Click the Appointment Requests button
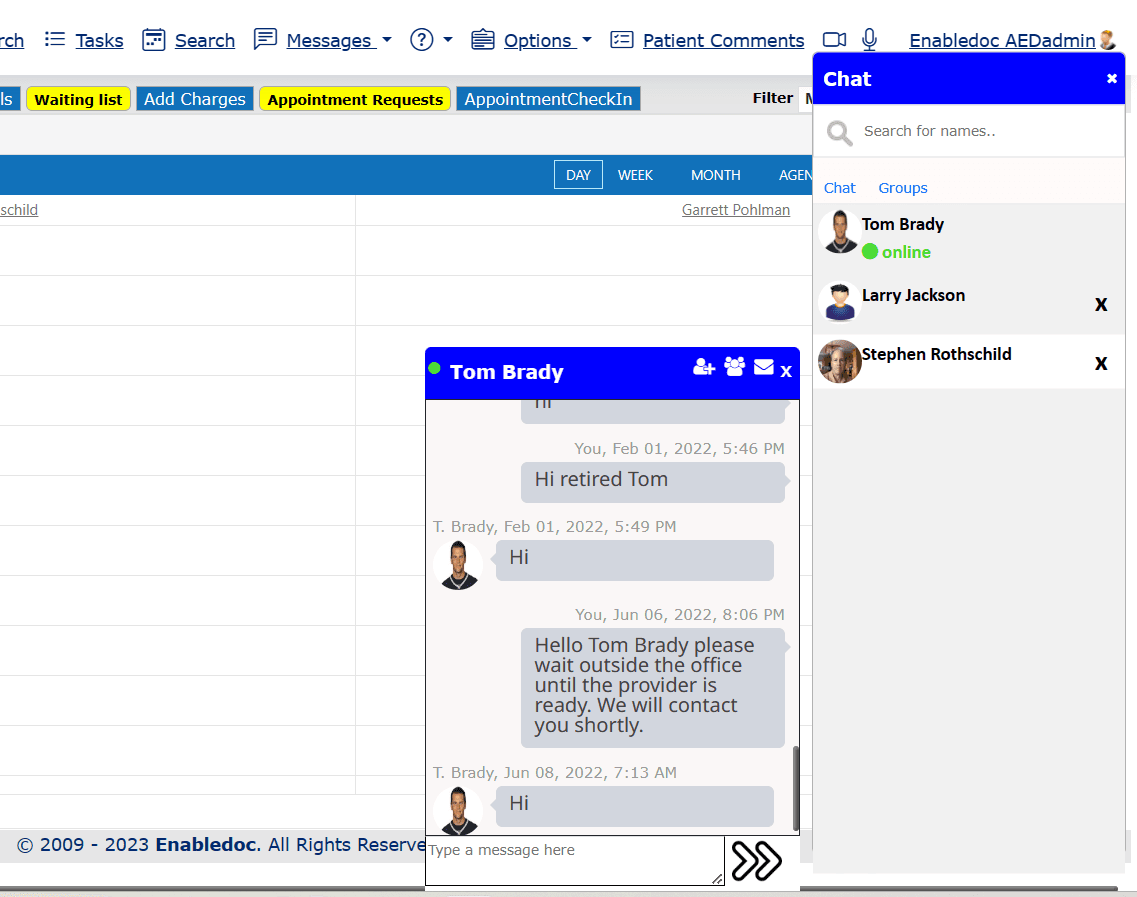The width and height of the screenshot is (1137, 897). pyautogui.click(x=355, y=99)
